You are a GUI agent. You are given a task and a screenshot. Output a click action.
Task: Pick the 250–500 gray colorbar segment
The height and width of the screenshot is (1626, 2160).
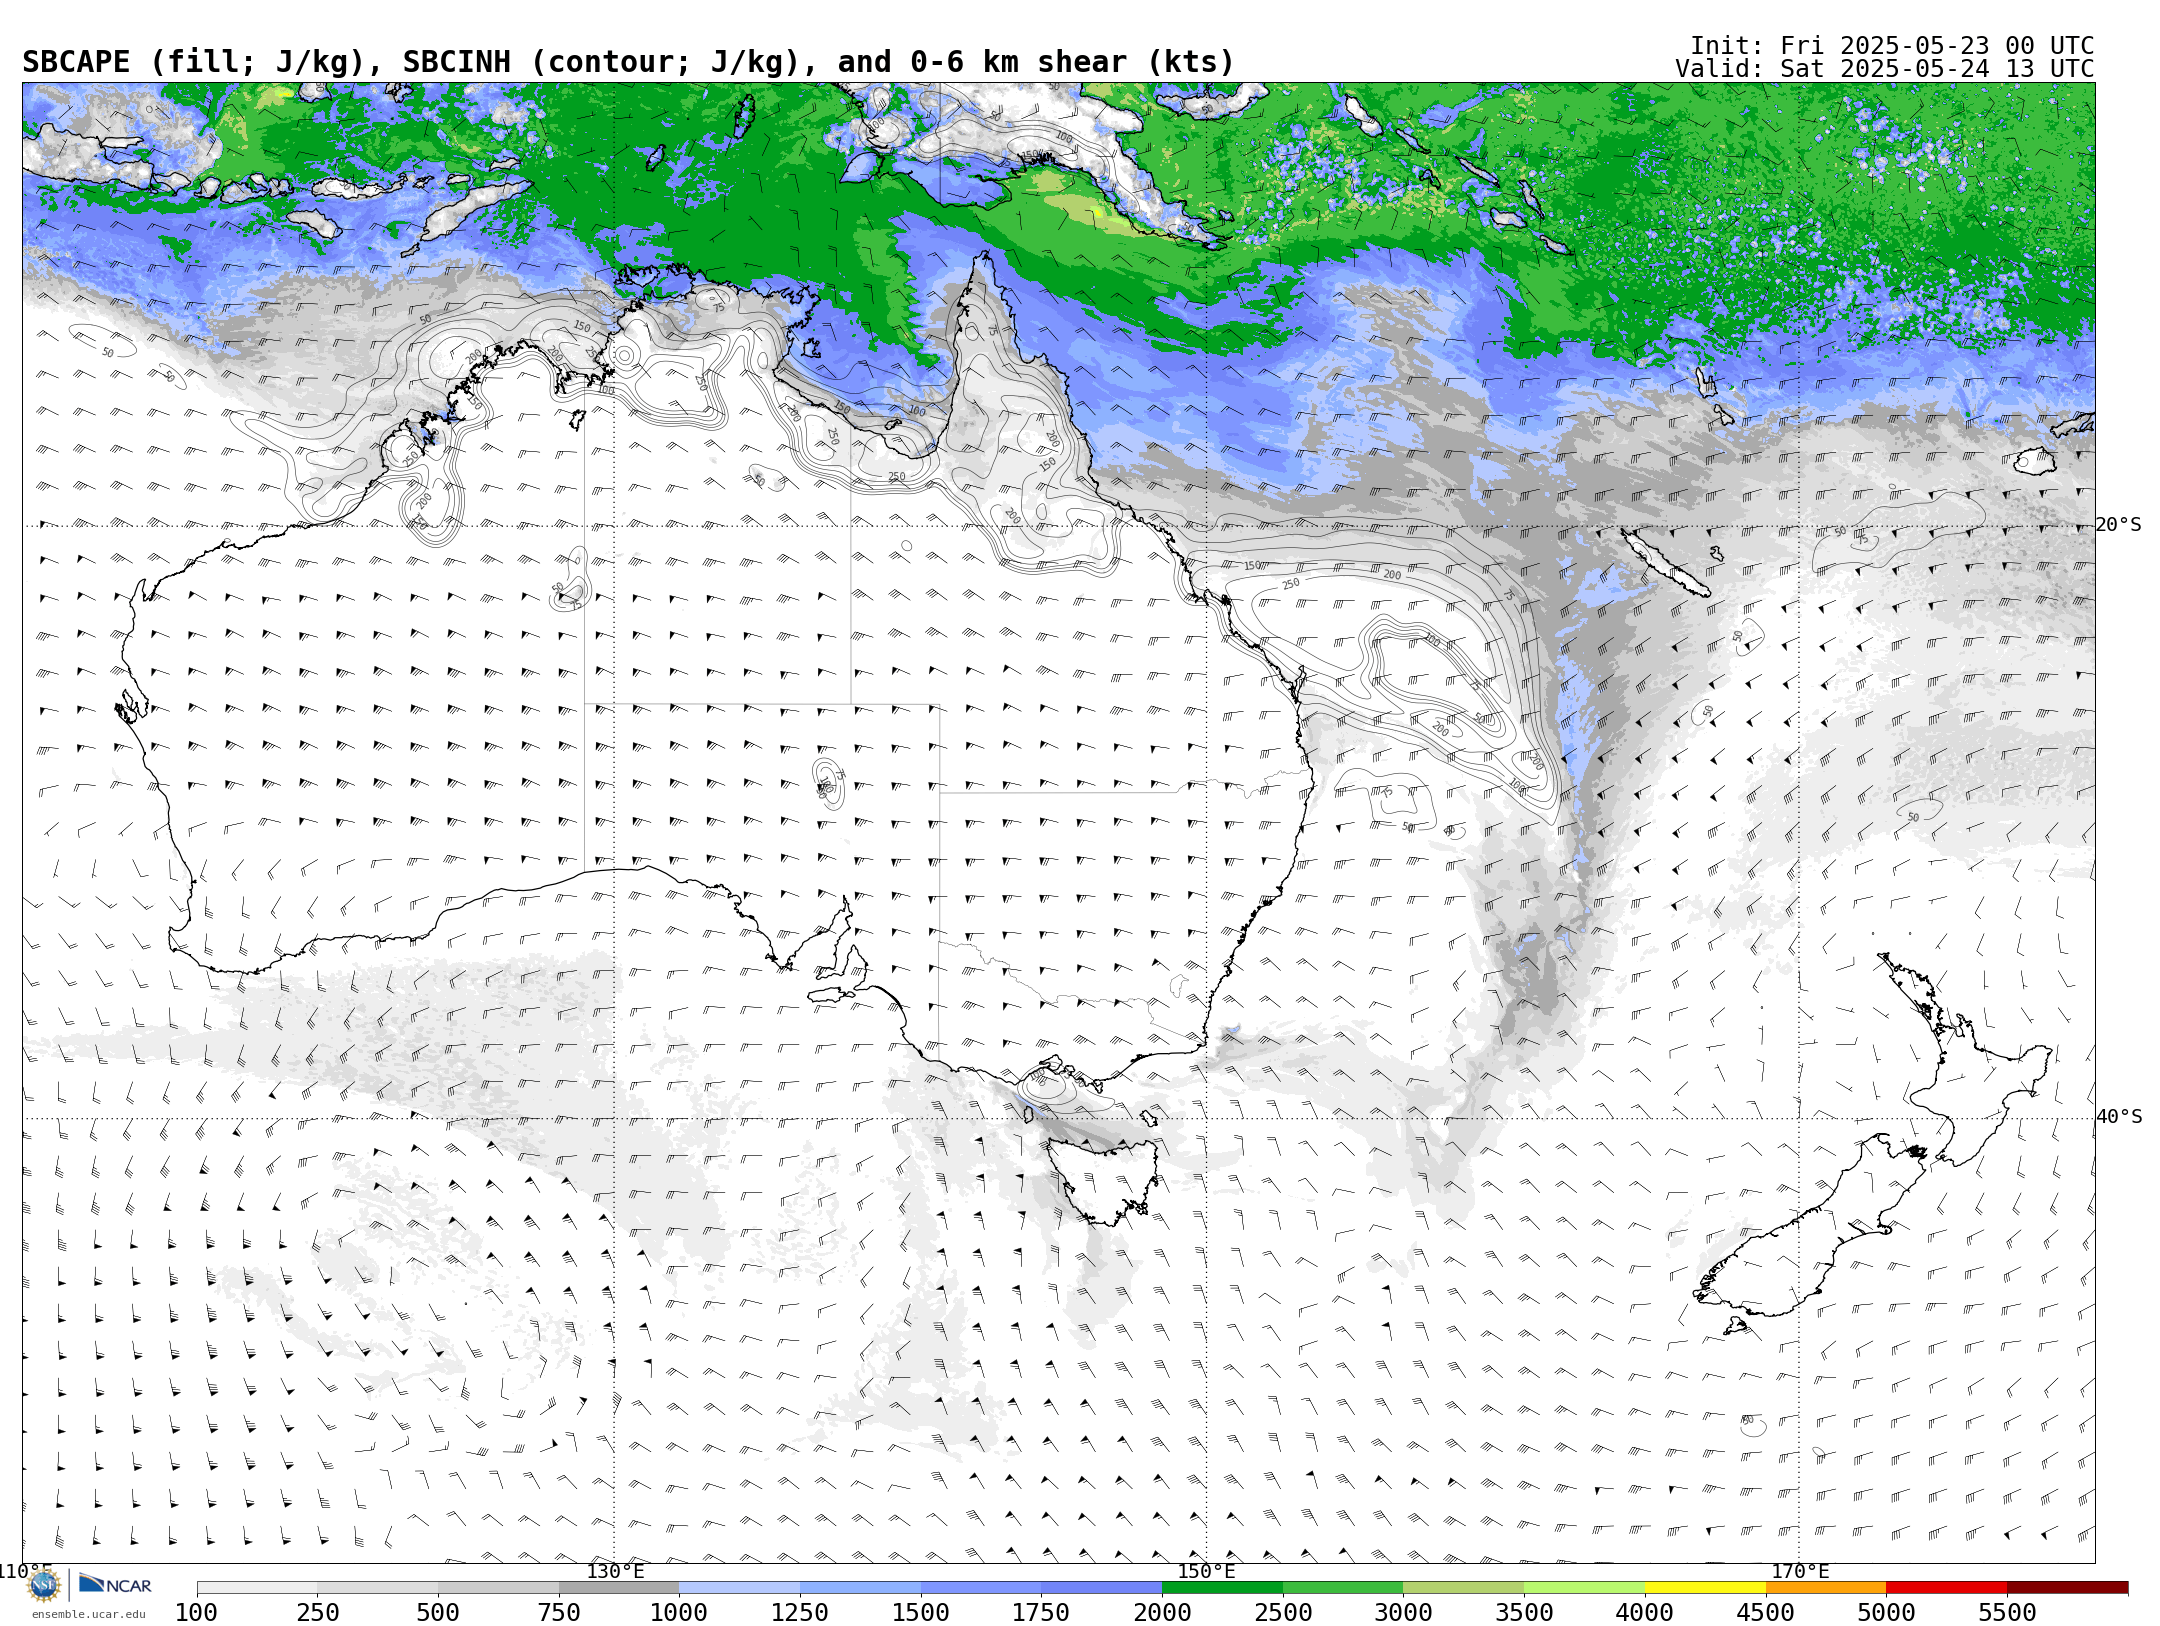click(378, 1588)
